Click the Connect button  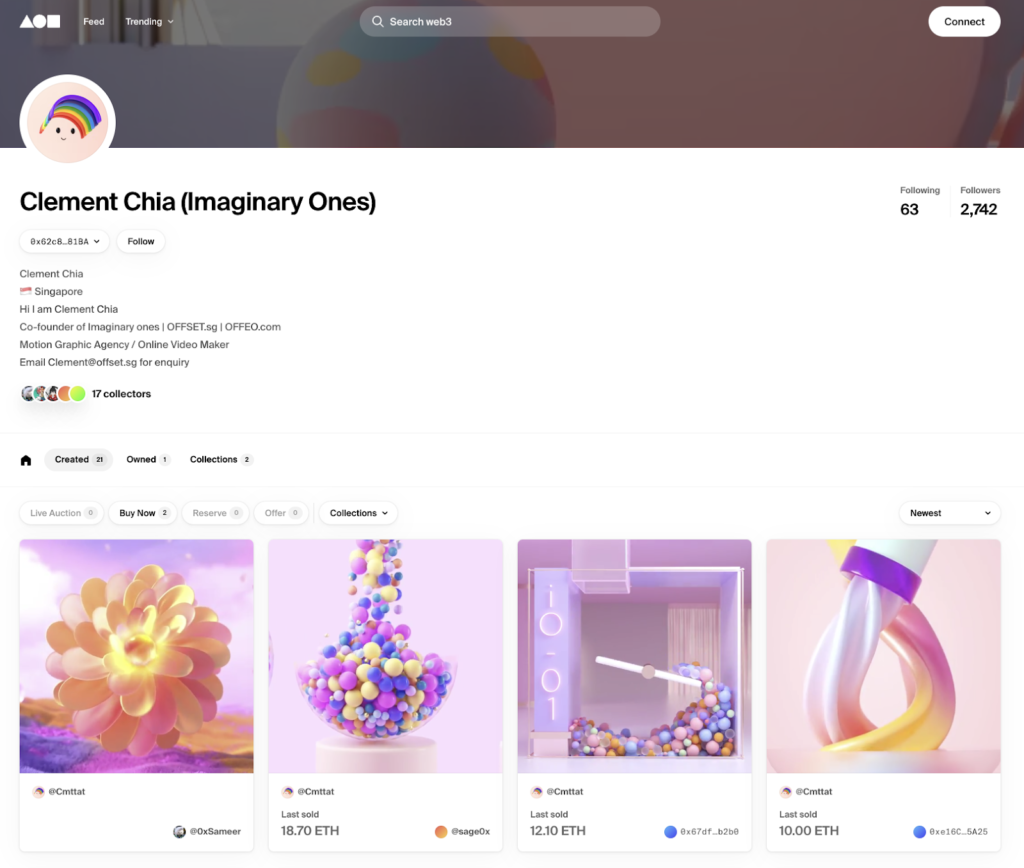pyautogui.click(x=964, y=22)
